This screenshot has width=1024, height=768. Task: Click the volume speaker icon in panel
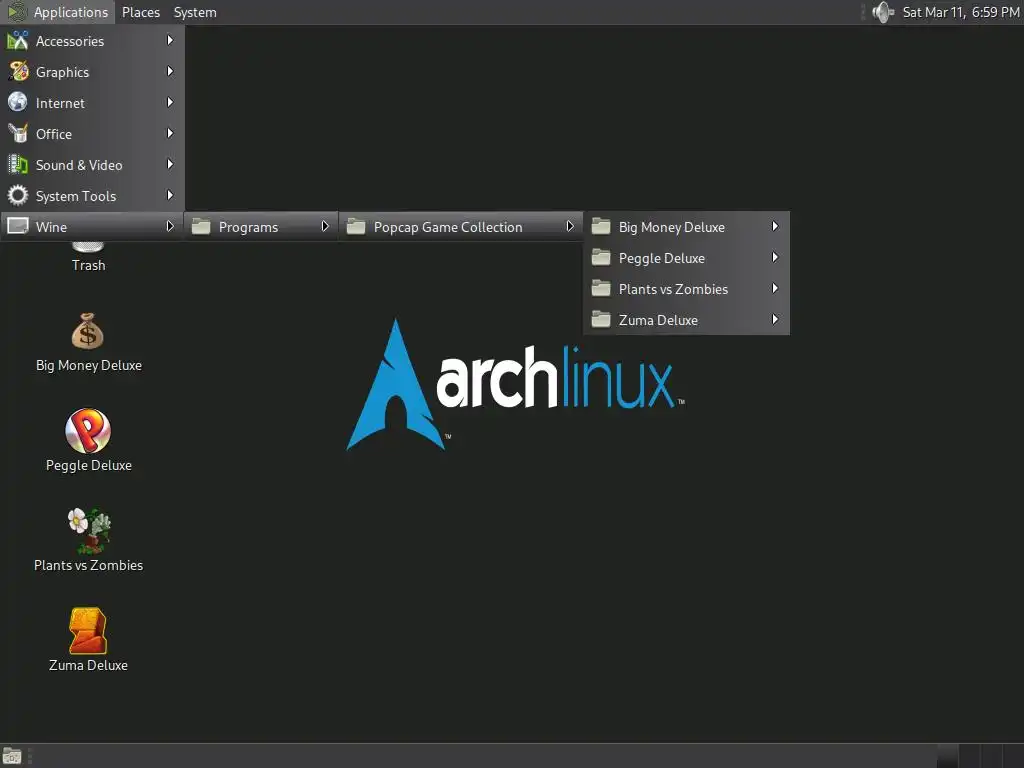tap(882, 12)
